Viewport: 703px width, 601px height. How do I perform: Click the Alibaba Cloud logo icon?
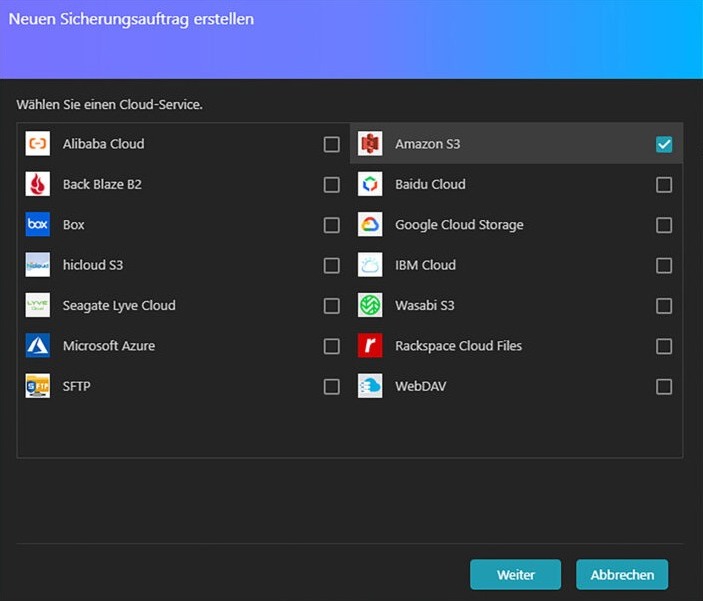pyautogui.click(x=38, y=144)
